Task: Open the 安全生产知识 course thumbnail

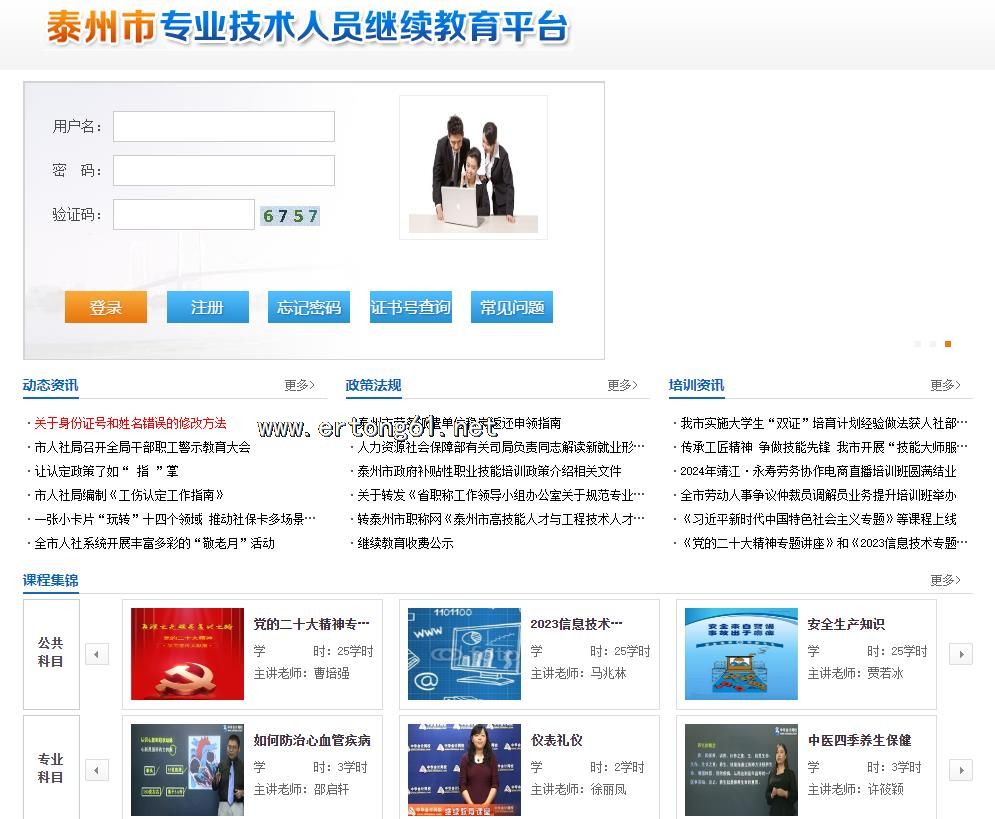Action: tap(741, 654)
